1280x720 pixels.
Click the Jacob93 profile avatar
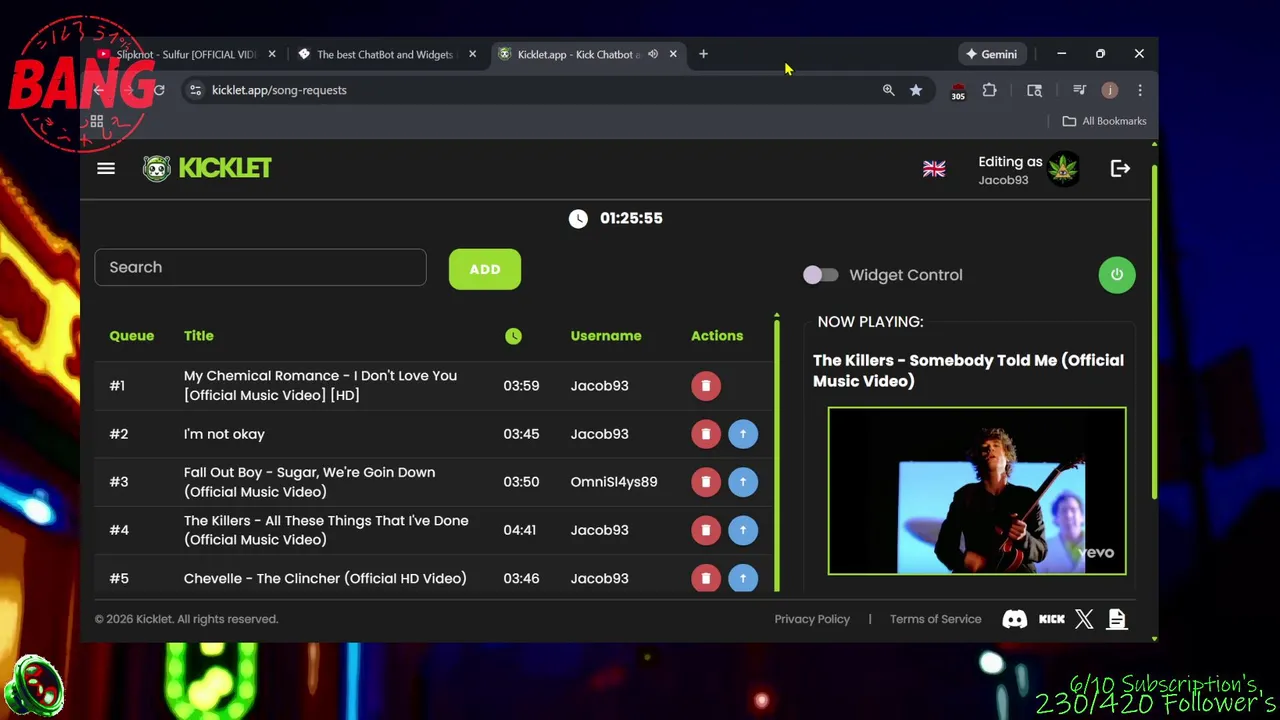(1063, 169)
